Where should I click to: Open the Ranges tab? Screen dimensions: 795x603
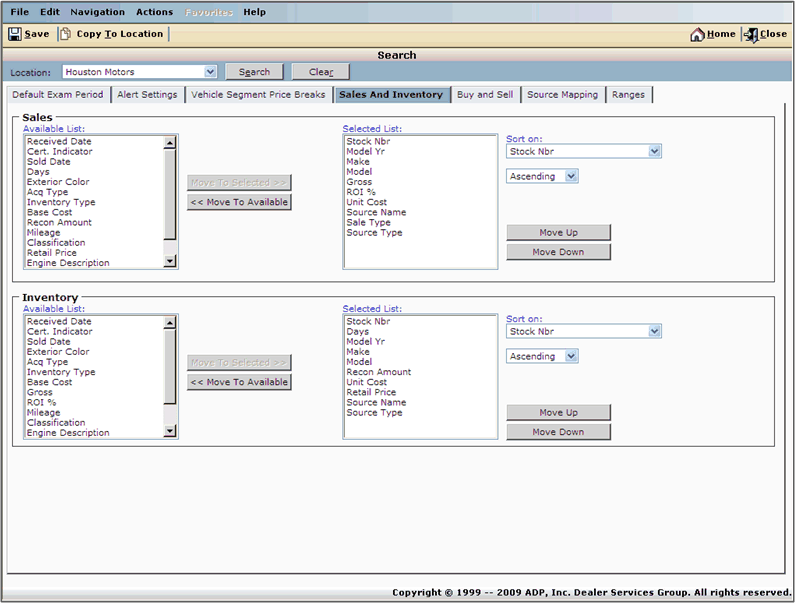(628, 94)
